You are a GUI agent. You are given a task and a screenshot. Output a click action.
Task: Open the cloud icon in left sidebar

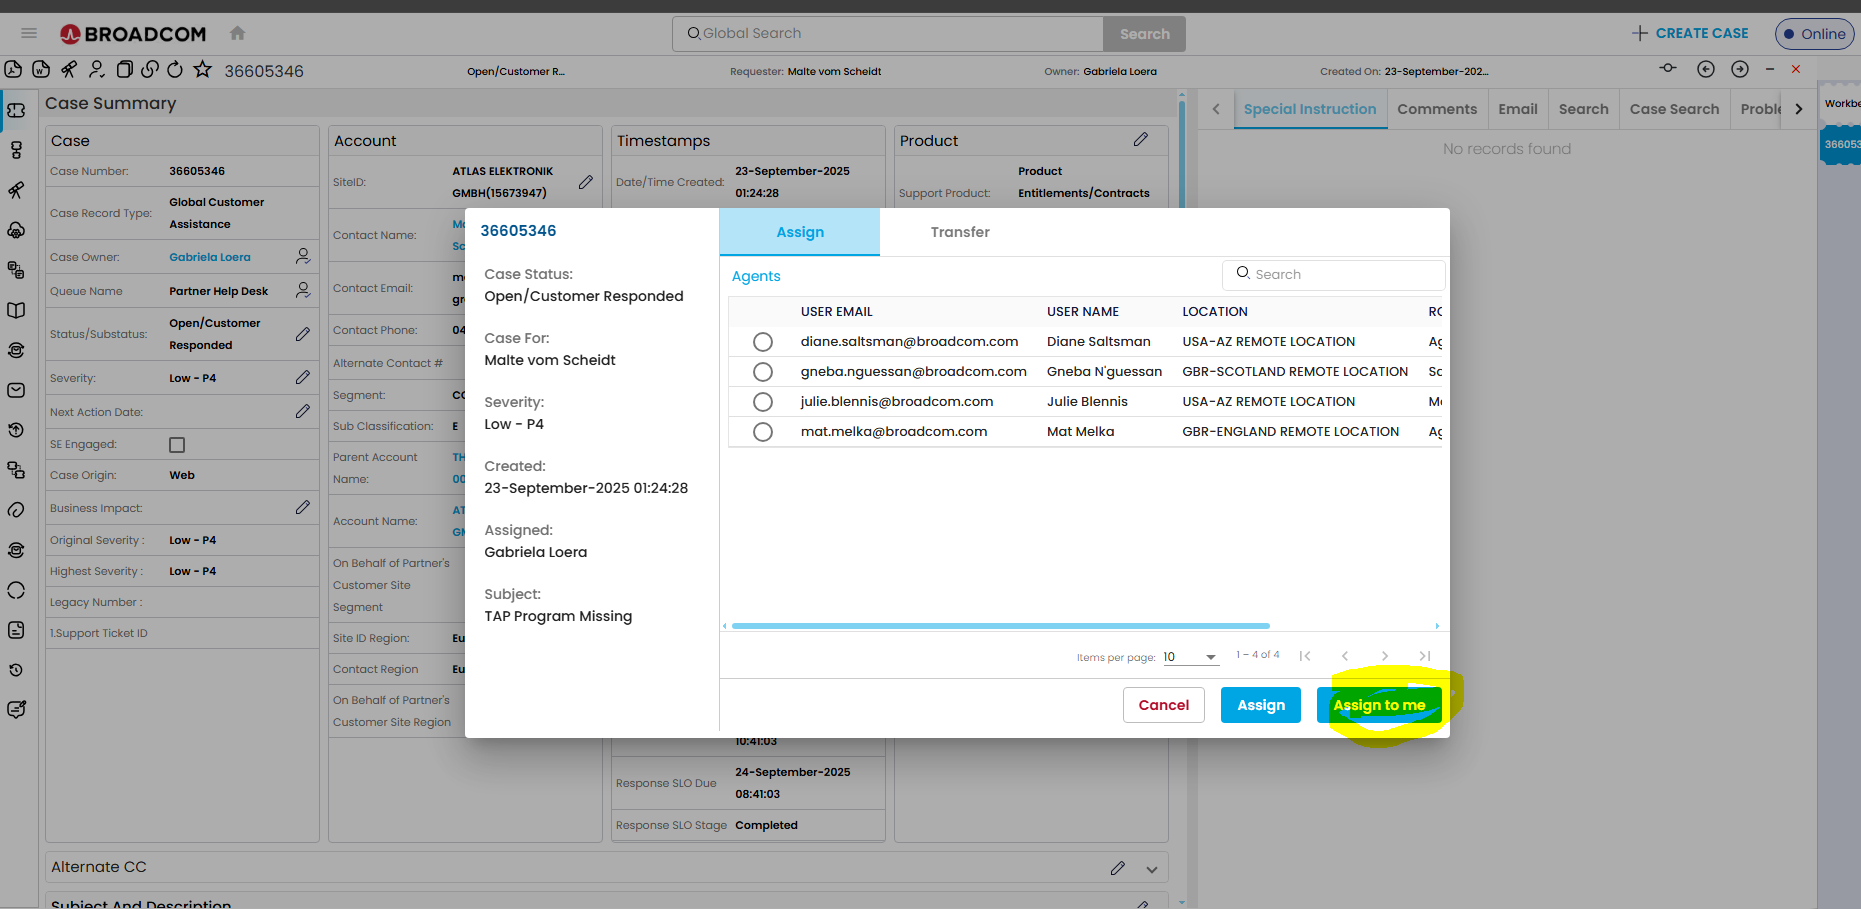(16, 230)
